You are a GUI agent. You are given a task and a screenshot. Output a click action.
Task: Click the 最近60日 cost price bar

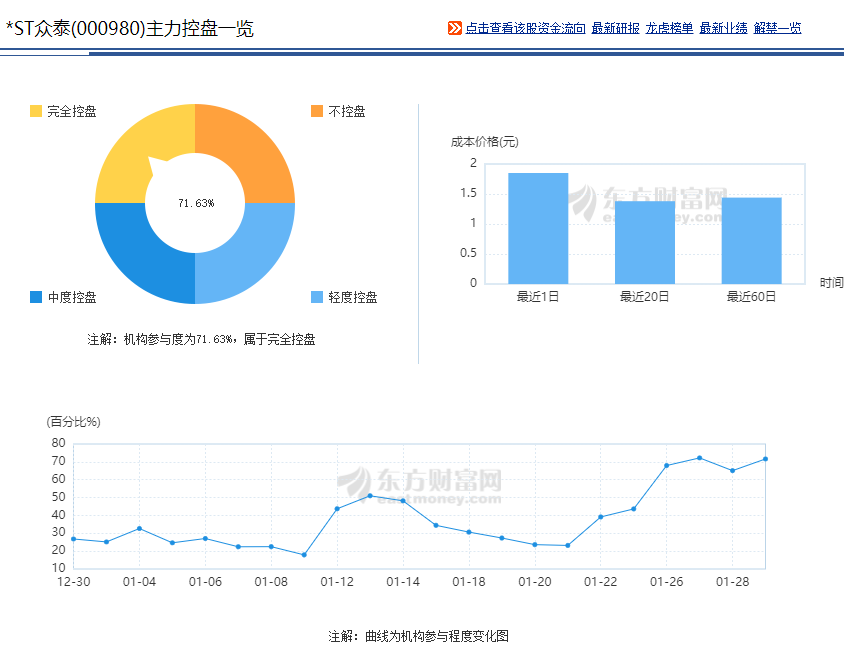click(751, 241)
